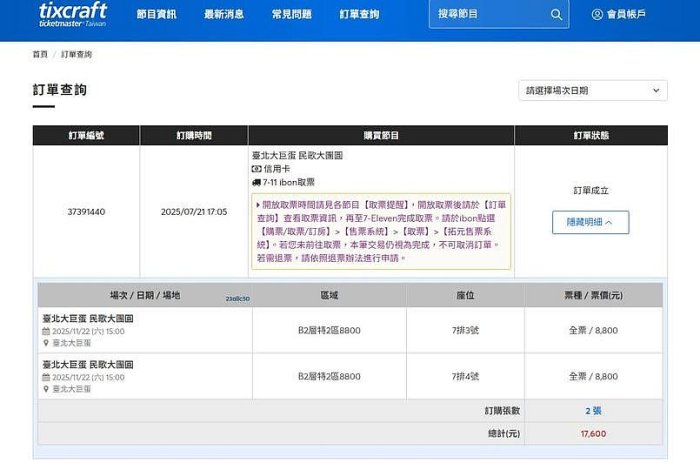
Task: Click the 會員帳戶 user icon
Action: pos(597,14)
